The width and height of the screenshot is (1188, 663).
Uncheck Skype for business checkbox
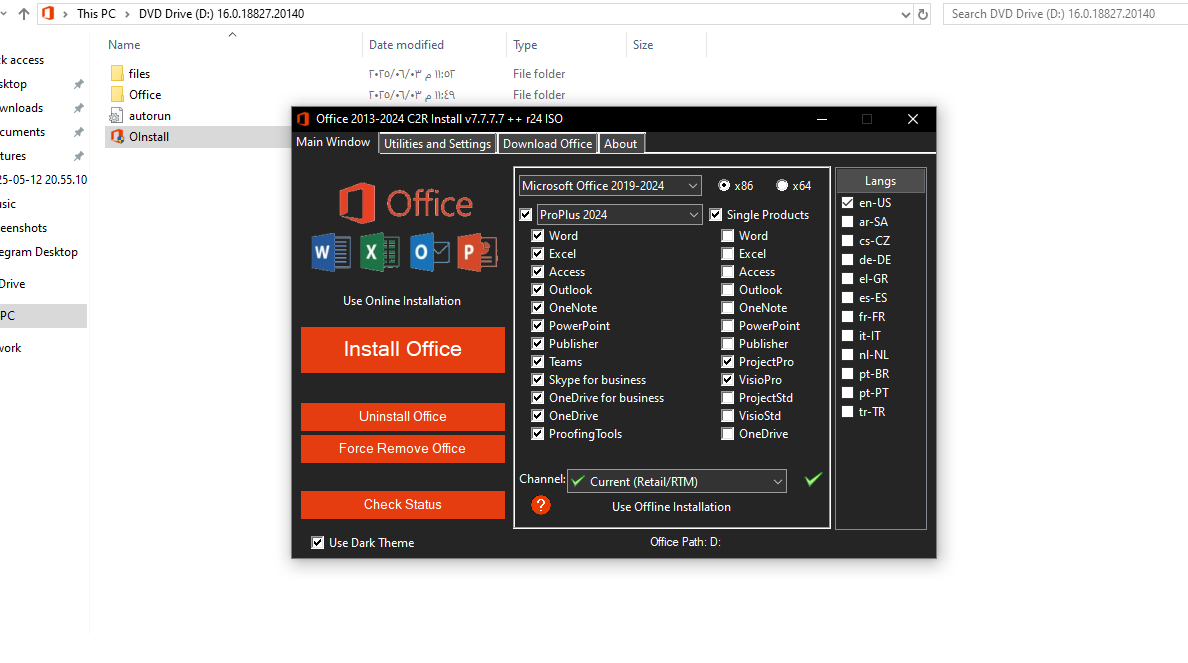coord(538,380)
